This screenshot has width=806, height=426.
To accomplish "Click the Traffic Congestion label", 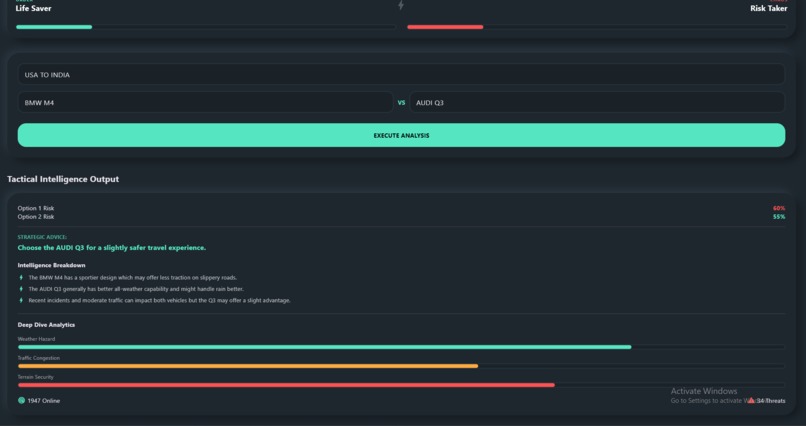I will (x=39, y=358).
